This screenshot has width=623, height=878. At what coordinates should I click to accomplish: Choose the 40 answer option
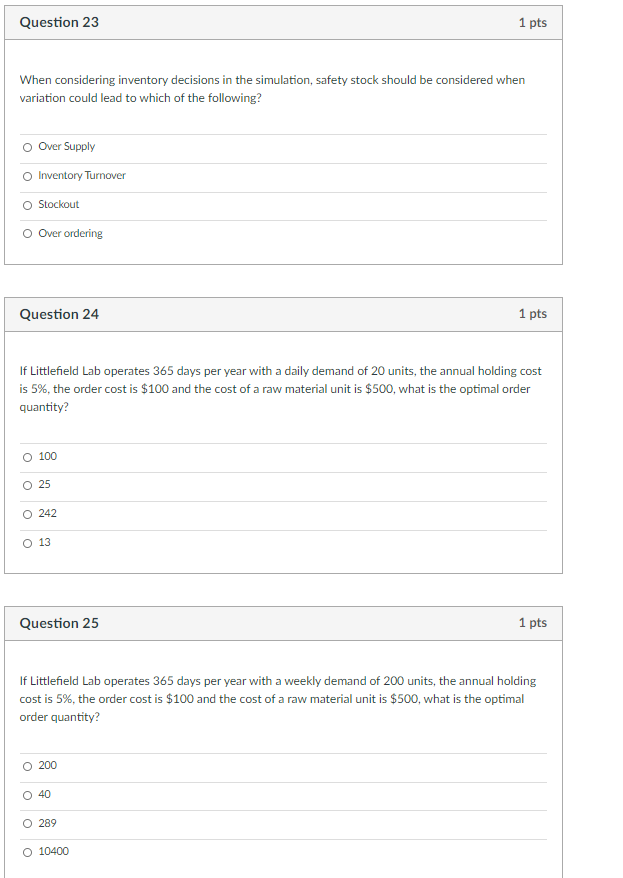pyautogui.click(x=27, y=795)
